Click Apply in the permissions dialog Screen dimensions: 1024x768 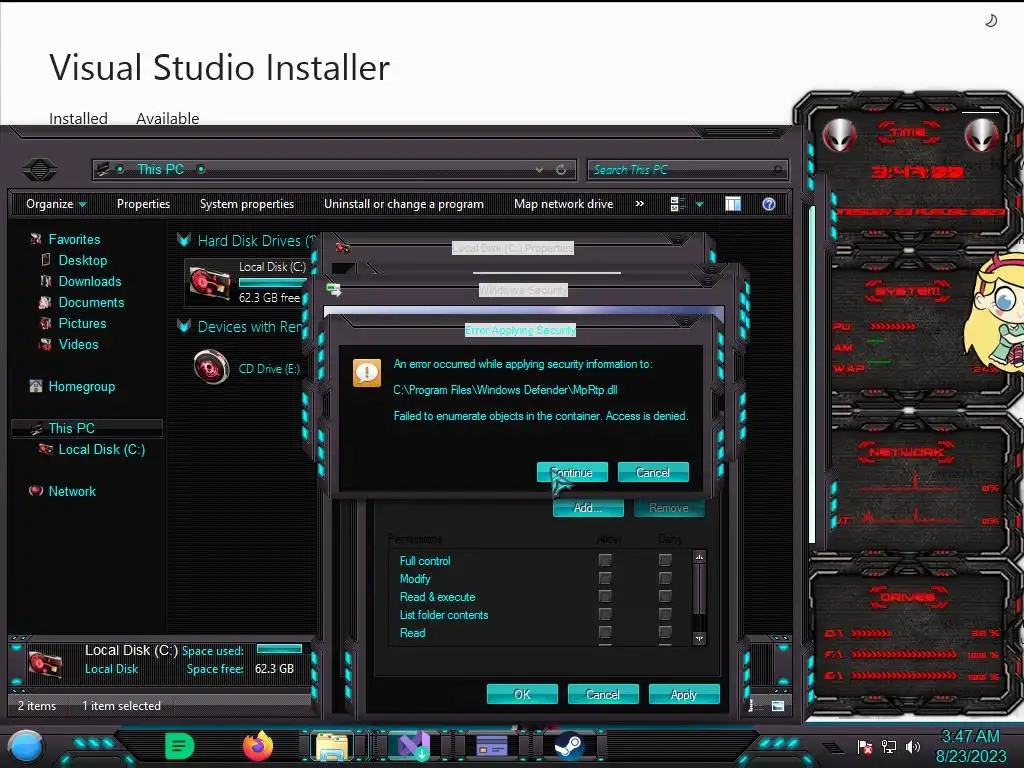(x=684, y=694)
